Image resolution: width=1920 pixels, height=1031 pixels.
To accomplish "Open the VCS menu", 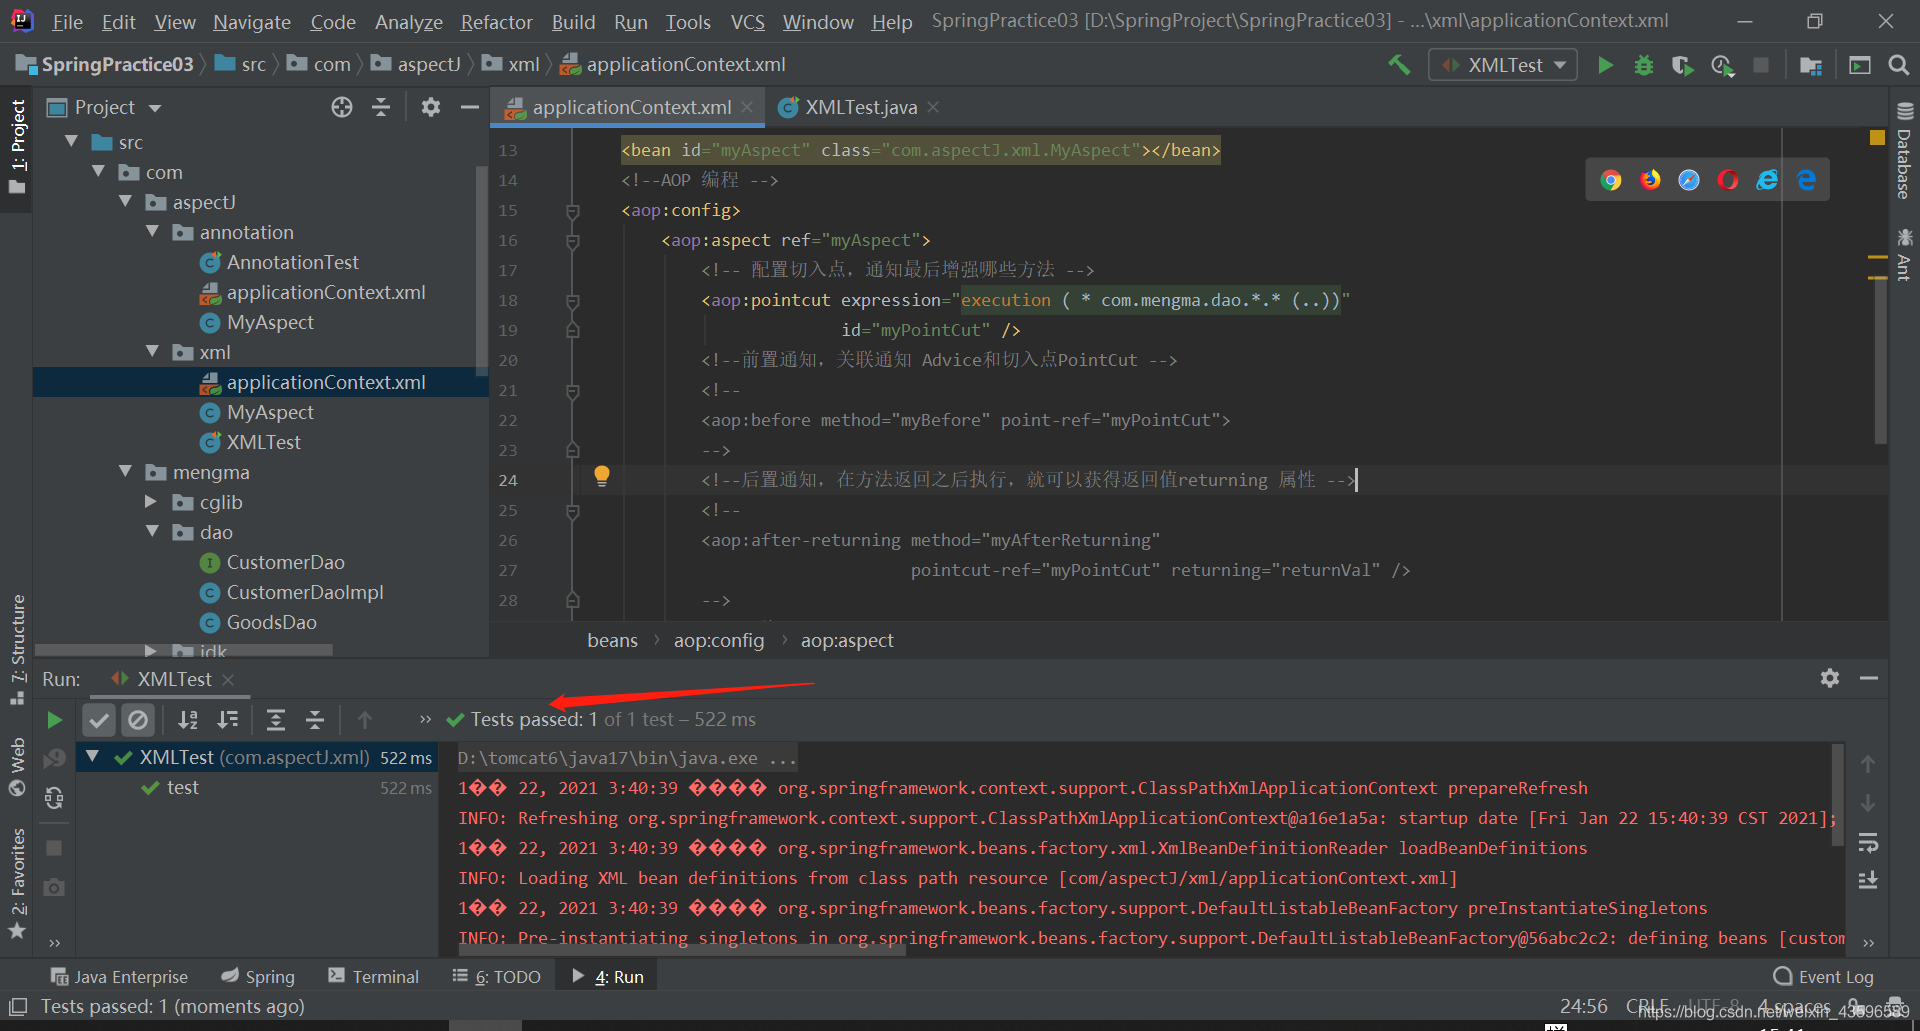I will pyautogui.click(x=747, y=22).
